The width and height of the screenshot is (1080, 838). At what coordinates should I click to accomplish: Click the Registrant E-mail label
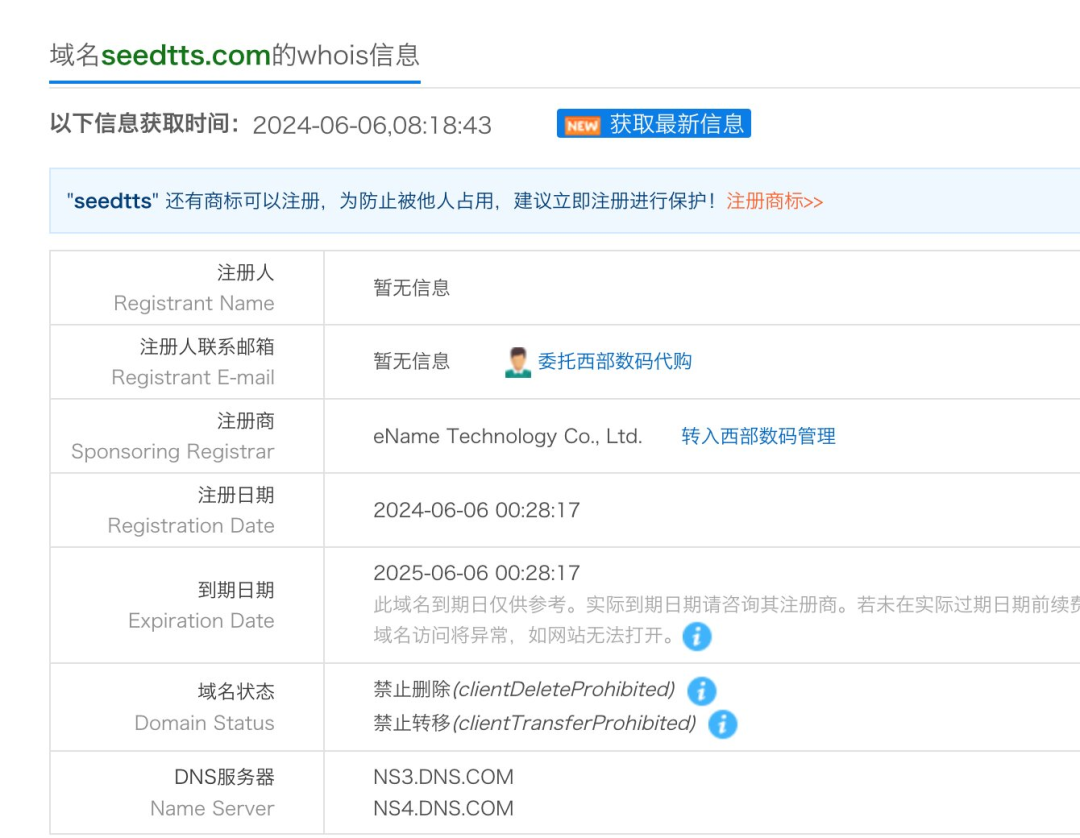click(x=193, y=377)
